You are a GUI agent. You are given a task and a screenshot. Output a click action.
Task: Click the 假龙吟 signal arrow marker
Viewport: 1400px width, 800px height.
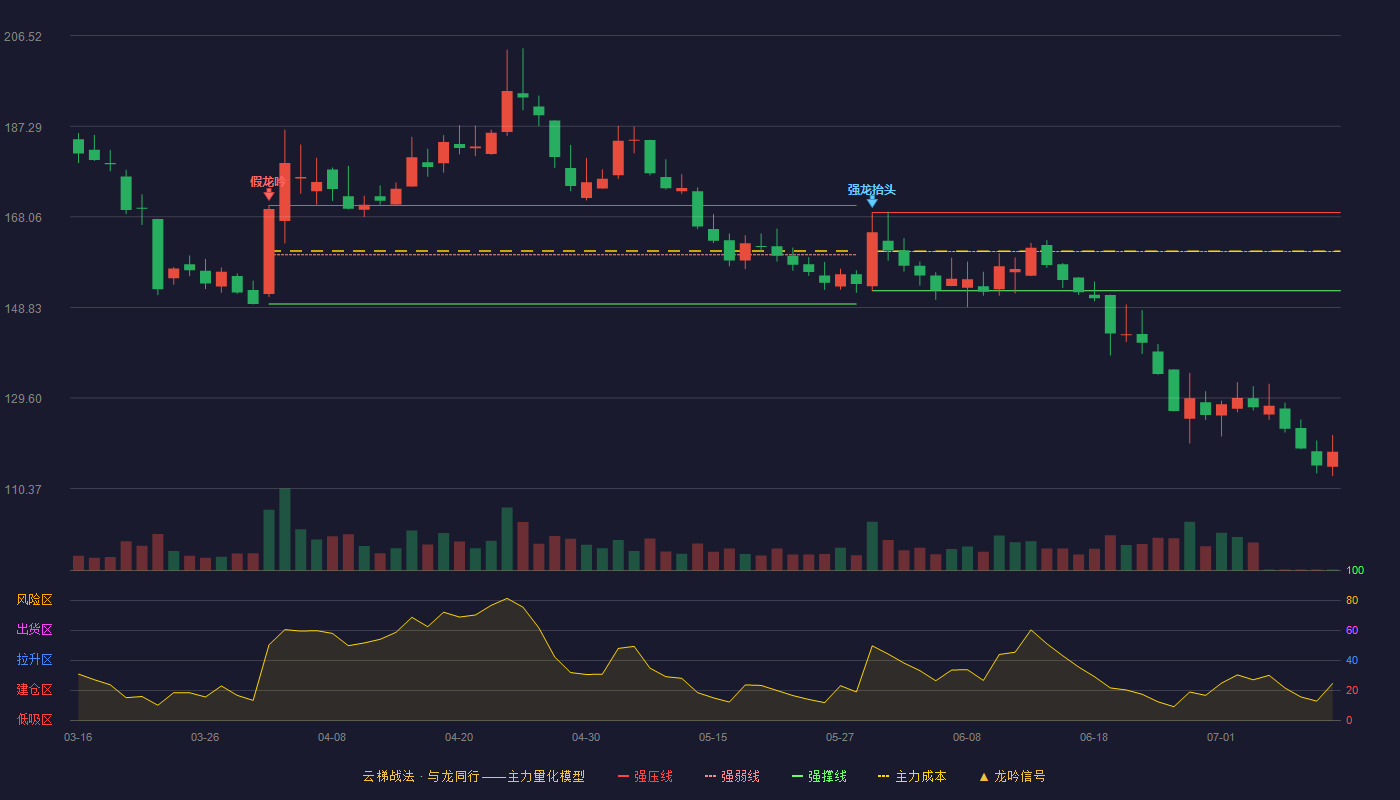pyautogui.click(x=269, y=195)
